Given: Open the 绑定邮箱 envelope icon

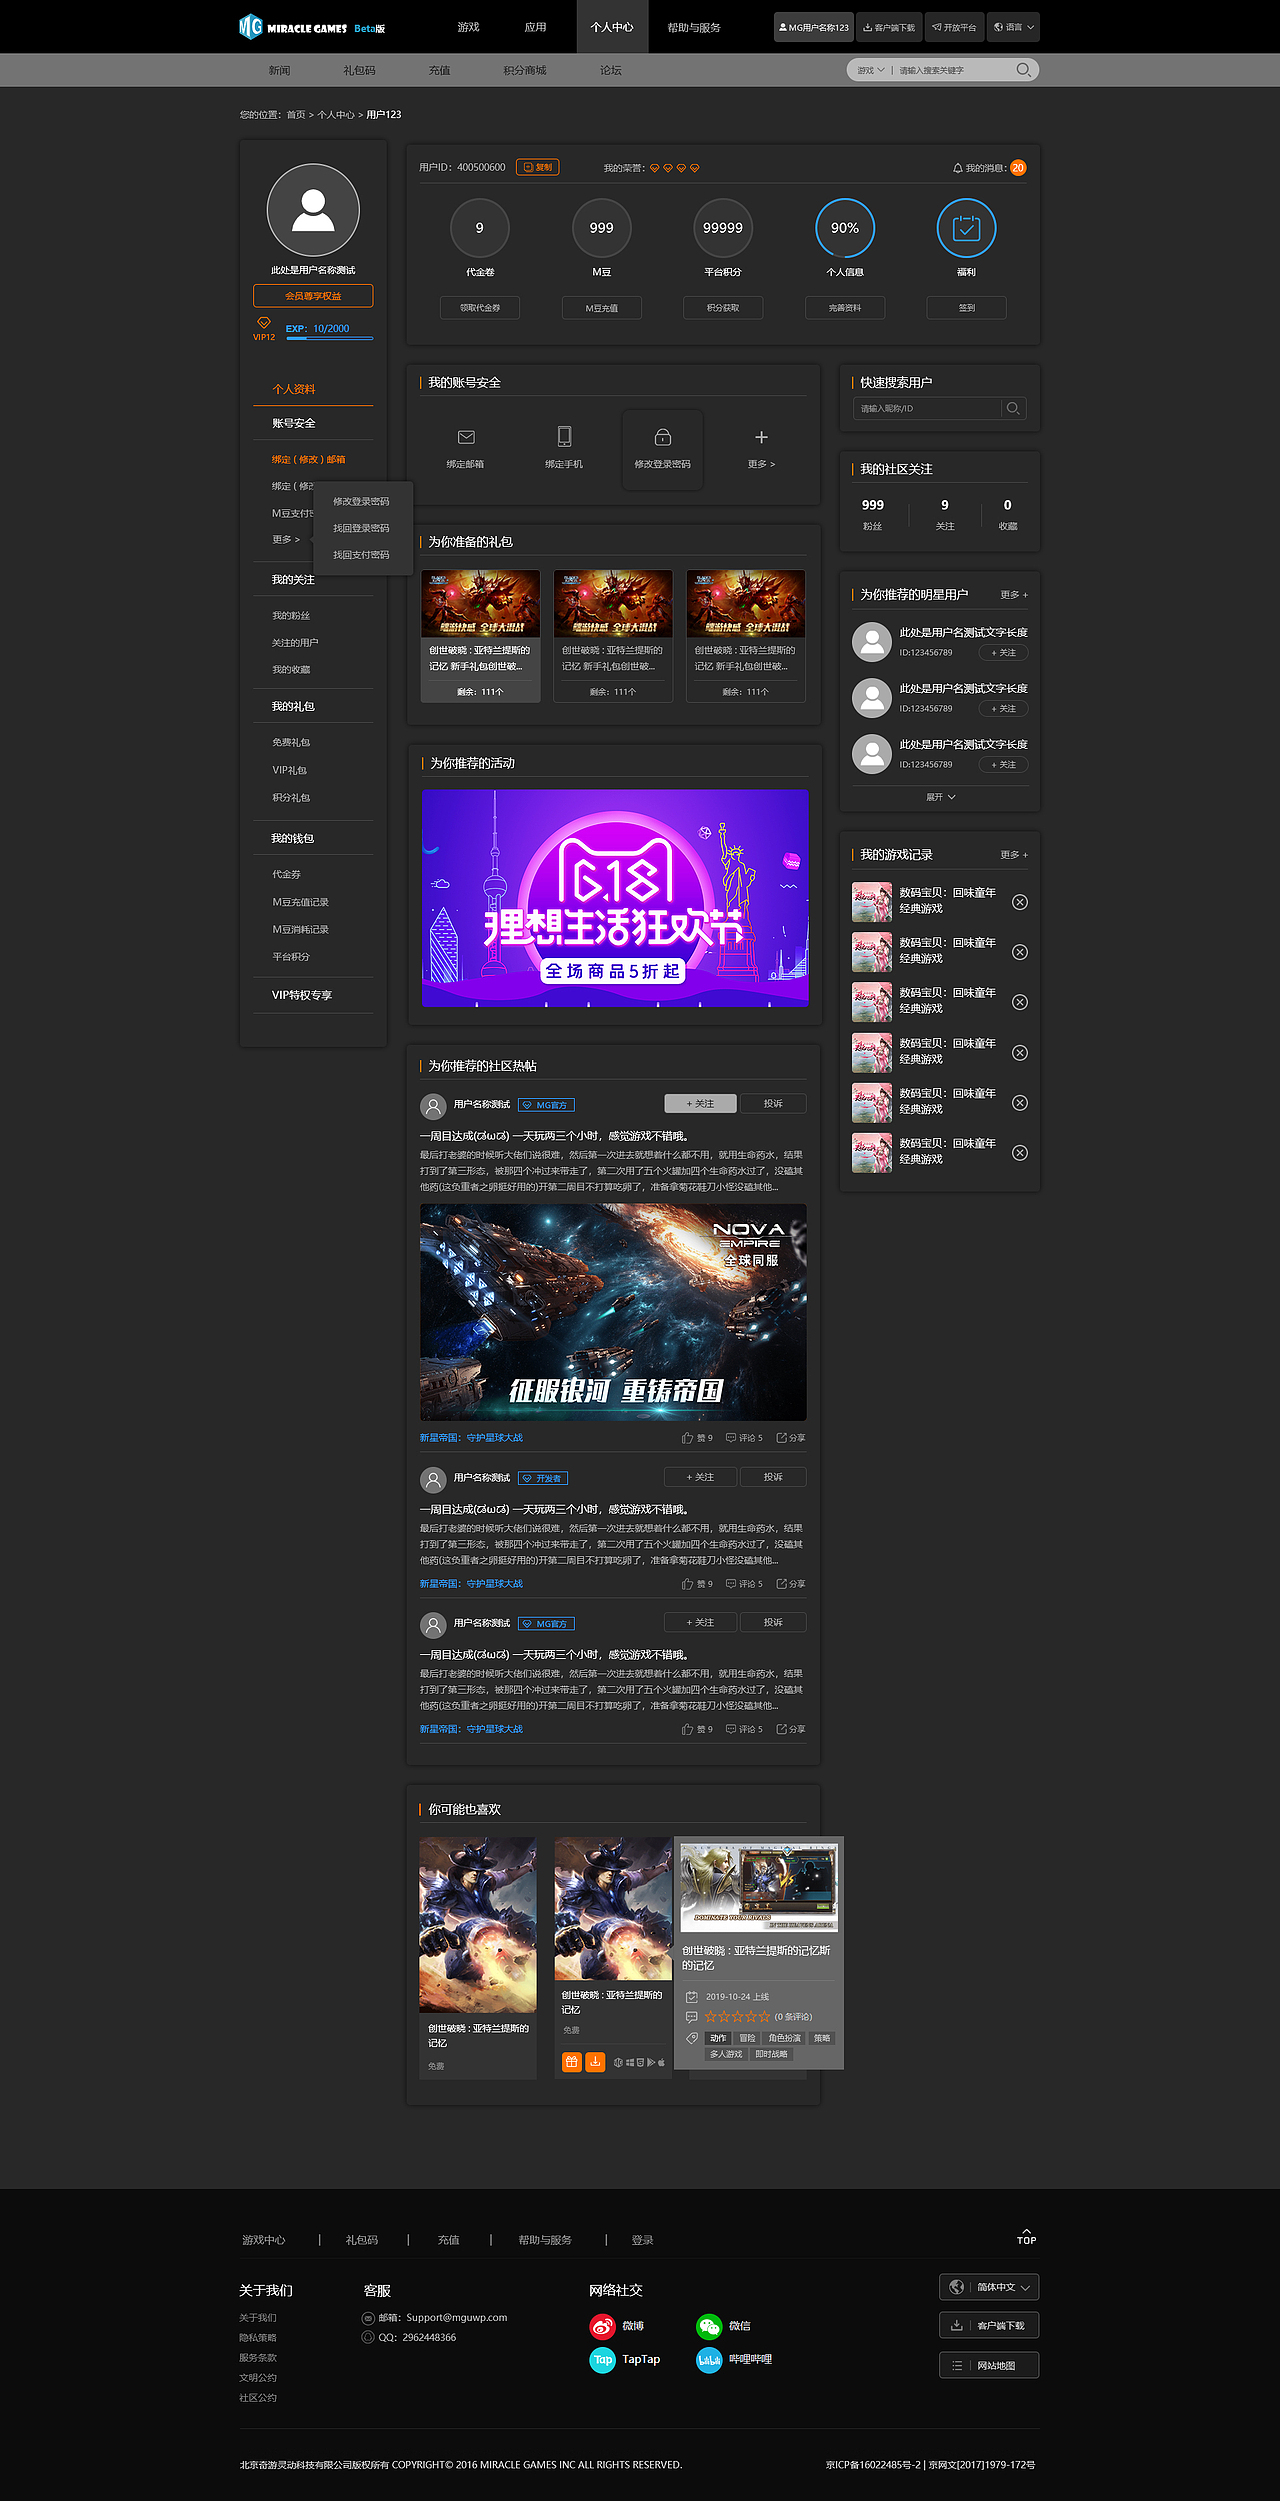Looking at the screenshot, I should (x=465, y=437).
